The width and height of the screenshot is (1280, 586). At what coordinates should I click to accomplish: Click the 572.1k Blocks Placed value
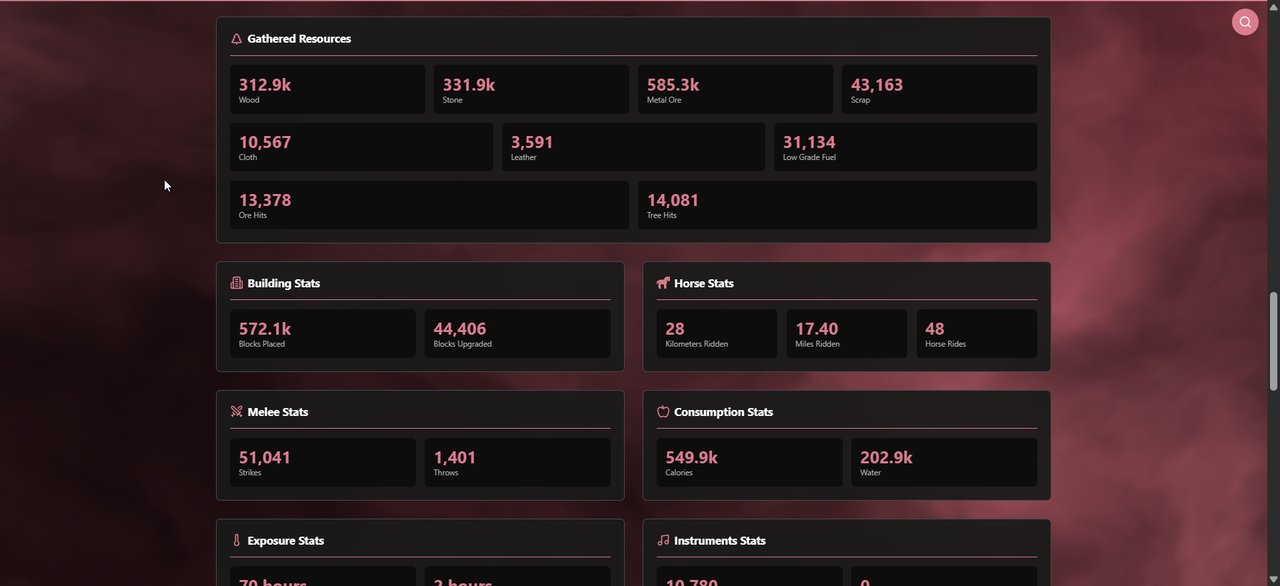pyautogui.click(x=265, y=329)
